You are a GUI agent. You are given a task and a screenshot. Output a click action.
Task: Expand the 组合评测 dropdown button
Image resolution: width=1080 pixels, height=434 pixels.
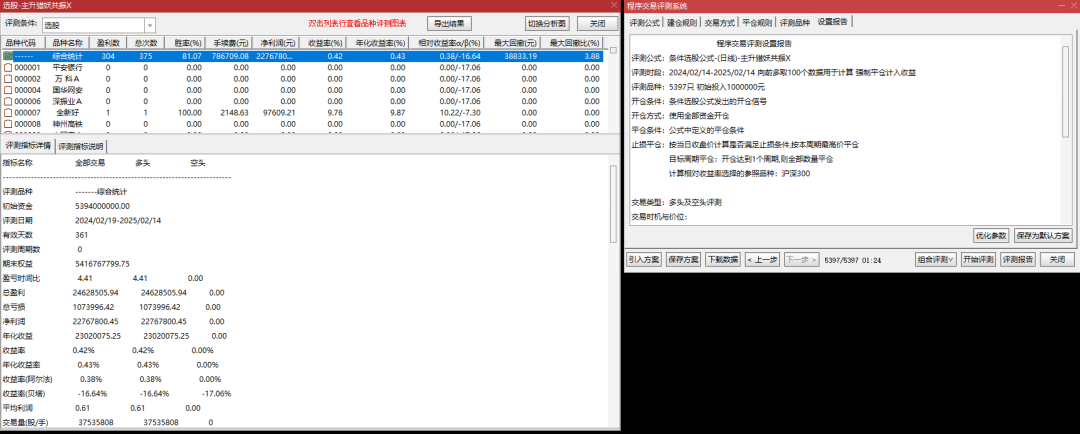(x=936, y=259)
